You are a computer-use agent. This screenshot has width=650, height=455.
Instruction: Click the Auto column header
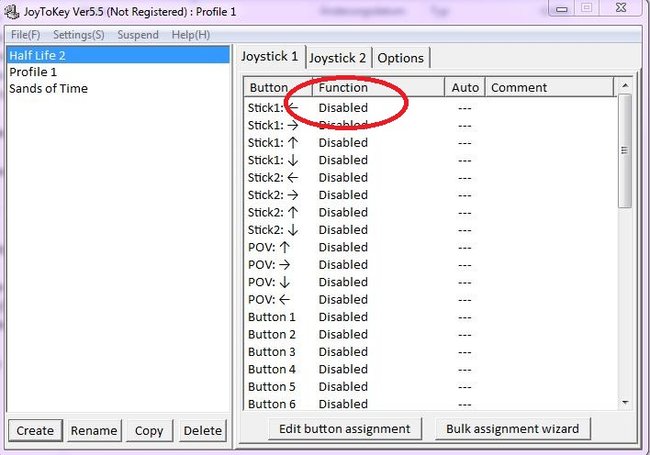[x=465, y=87]
